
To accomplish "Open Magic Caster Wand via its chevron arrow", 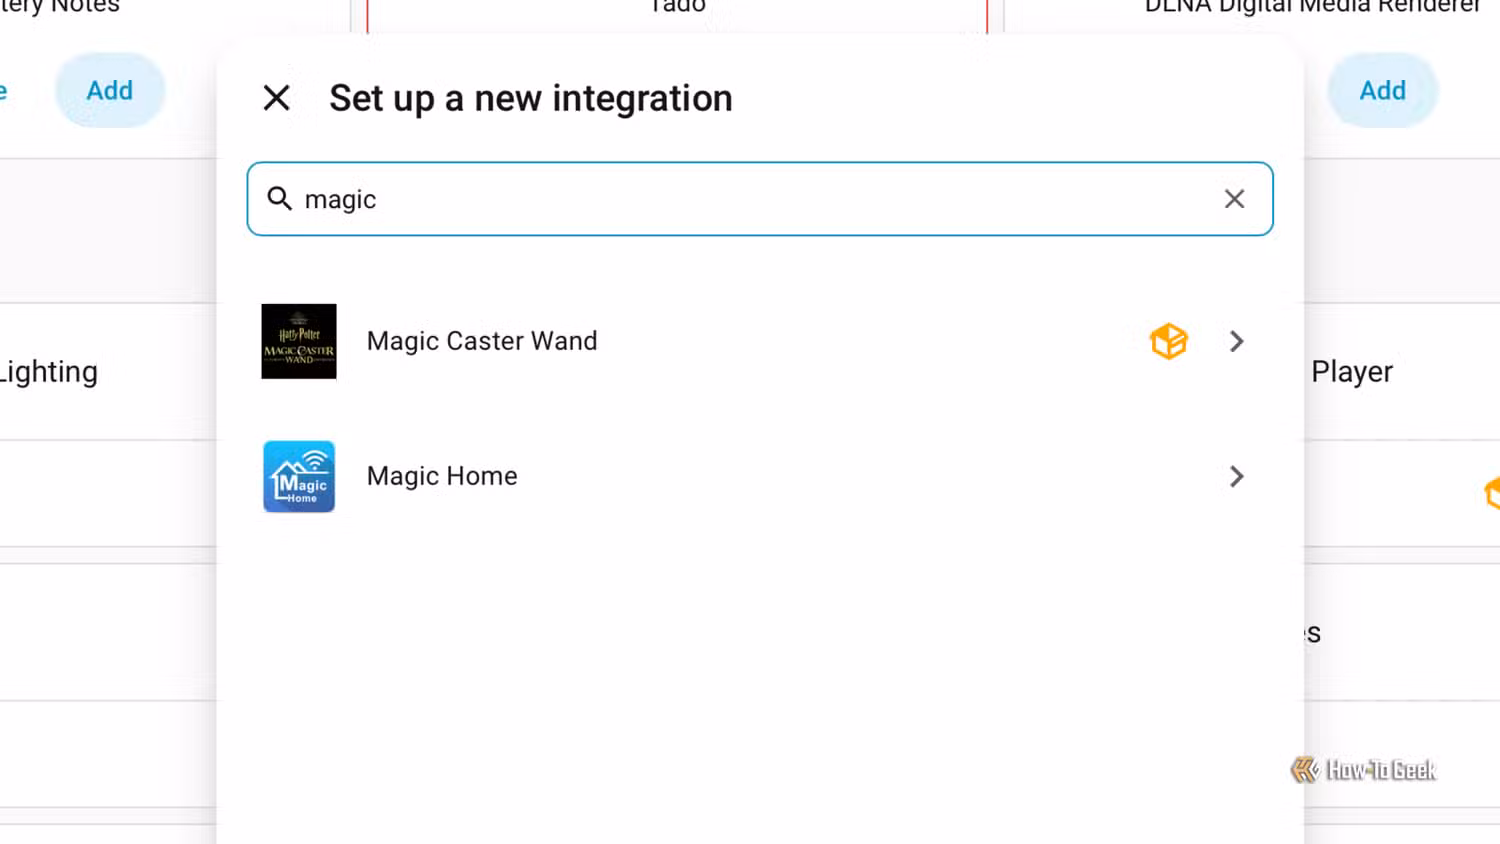I will tap(1237, 341).
